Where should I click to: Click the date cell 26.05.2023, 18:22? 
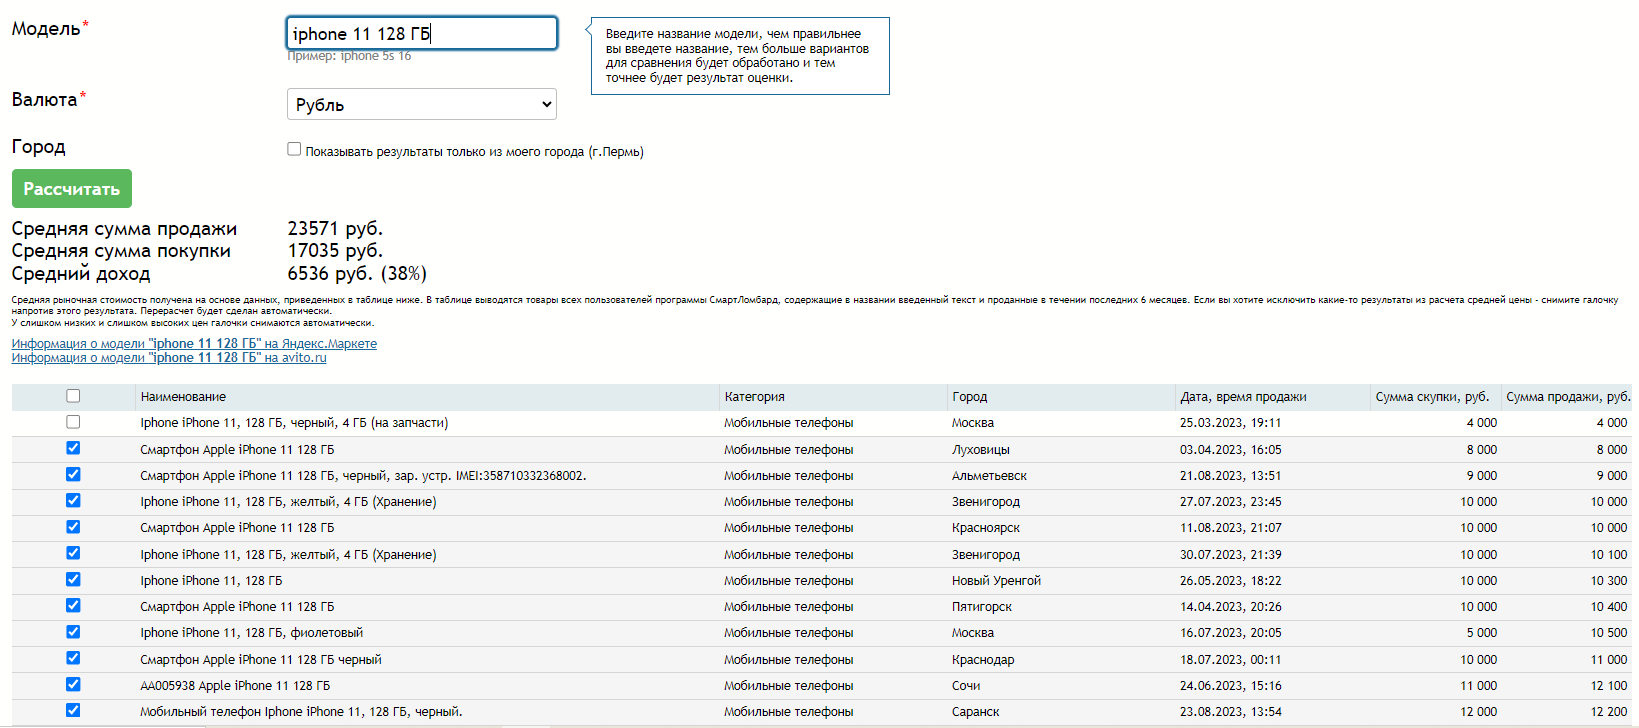pos(1230,581)
